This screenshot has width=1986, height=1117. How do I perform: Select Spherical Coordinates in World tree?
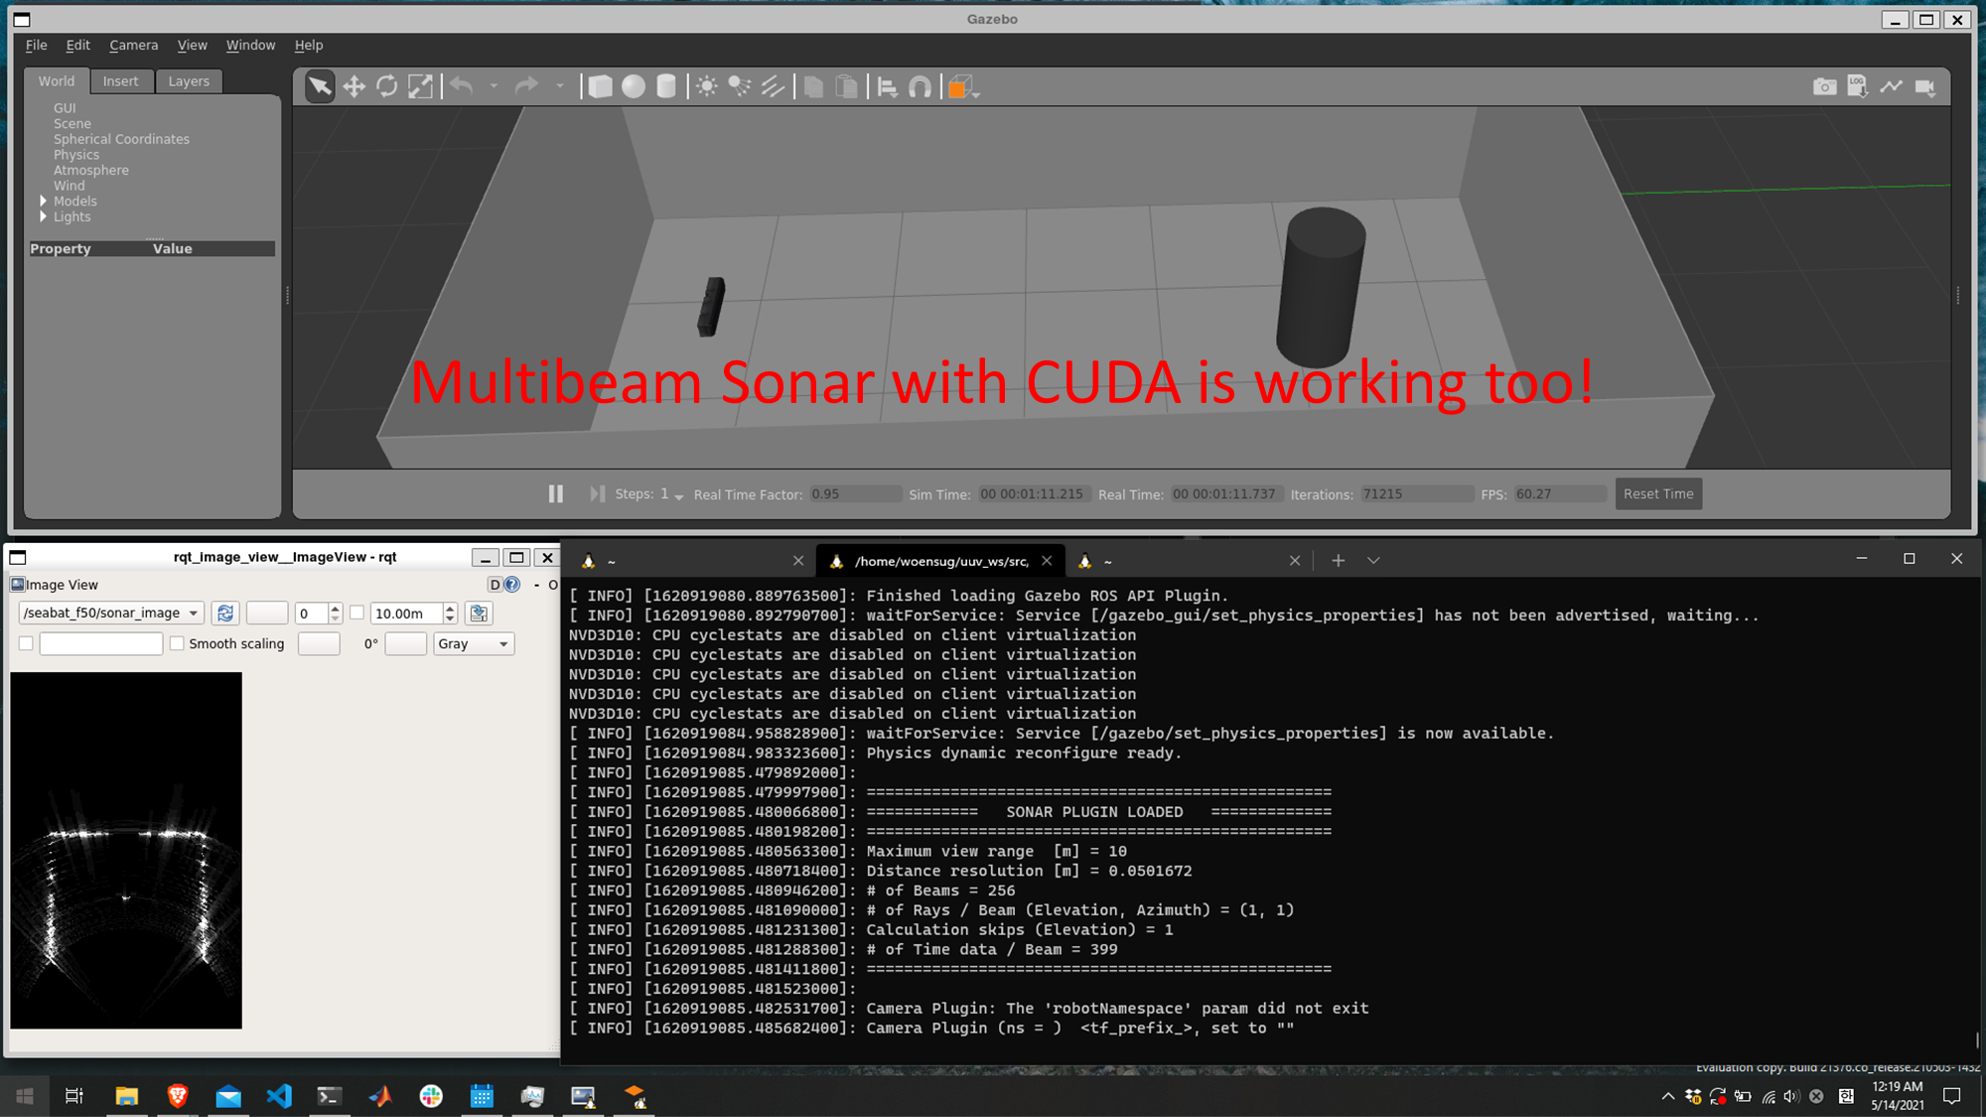click(121, 139)
